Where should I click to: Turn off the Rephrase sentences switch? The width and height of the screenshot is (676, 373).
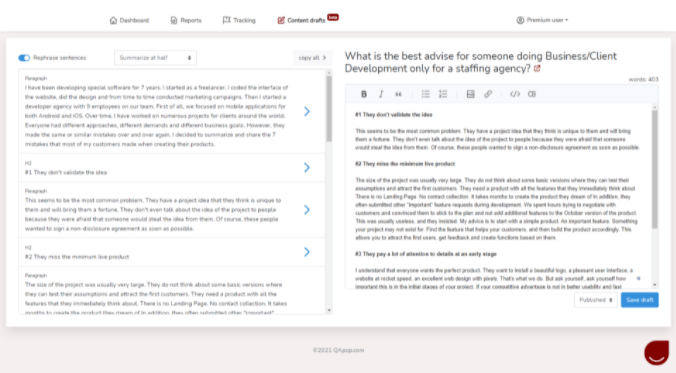point(24,58)
